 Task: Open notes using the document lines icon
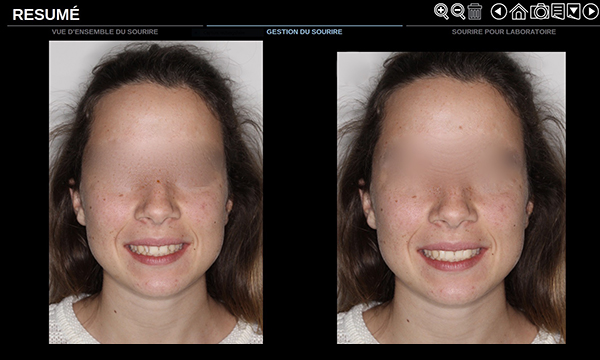558,11
